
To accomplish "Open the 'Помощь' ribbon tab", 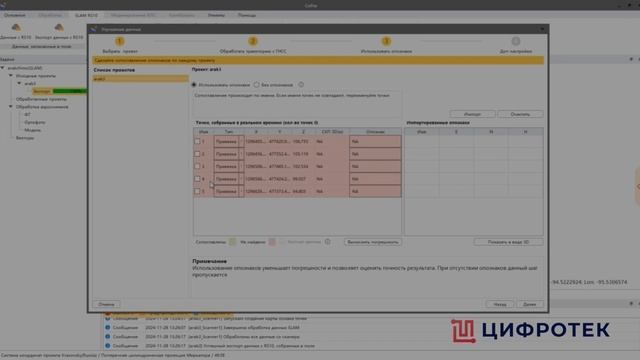I will pyautogui.click(x=247, y=15).
